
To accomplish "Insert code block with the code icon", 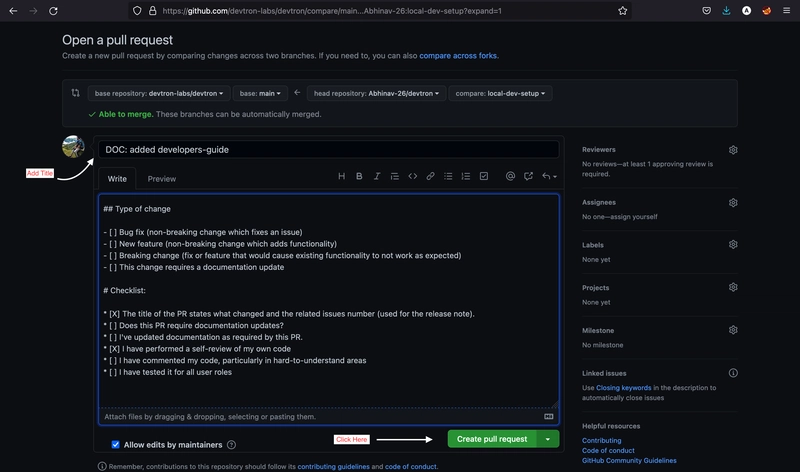I will (412, 176).
